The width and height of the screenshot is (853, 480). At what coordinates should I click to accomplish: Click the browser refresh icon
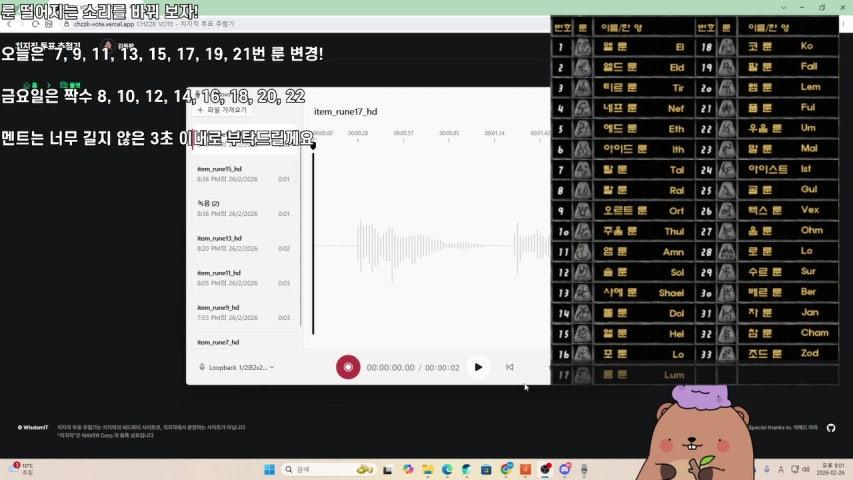tap(35, 24)
